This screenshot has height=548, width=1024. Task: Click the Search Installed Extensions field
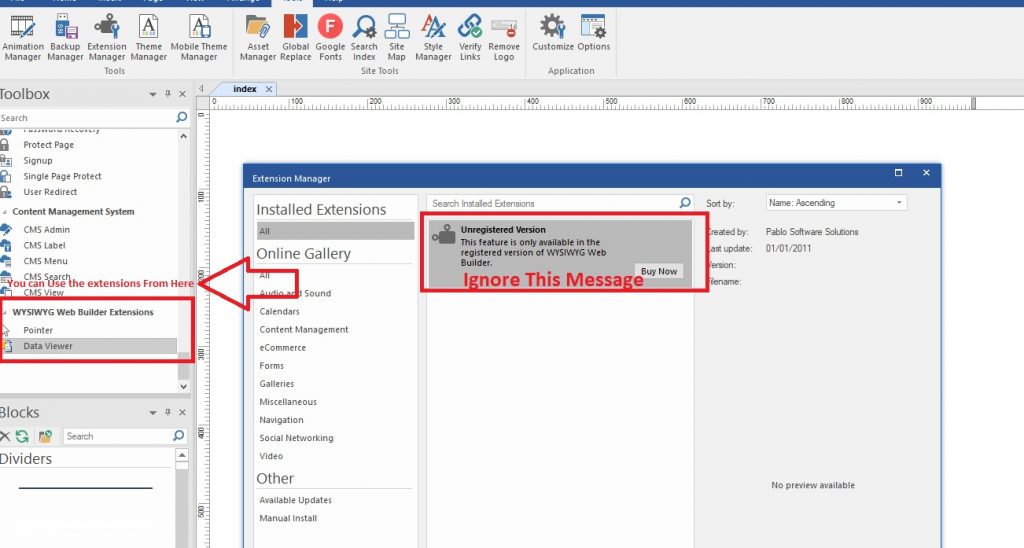(x=553, y=203)
